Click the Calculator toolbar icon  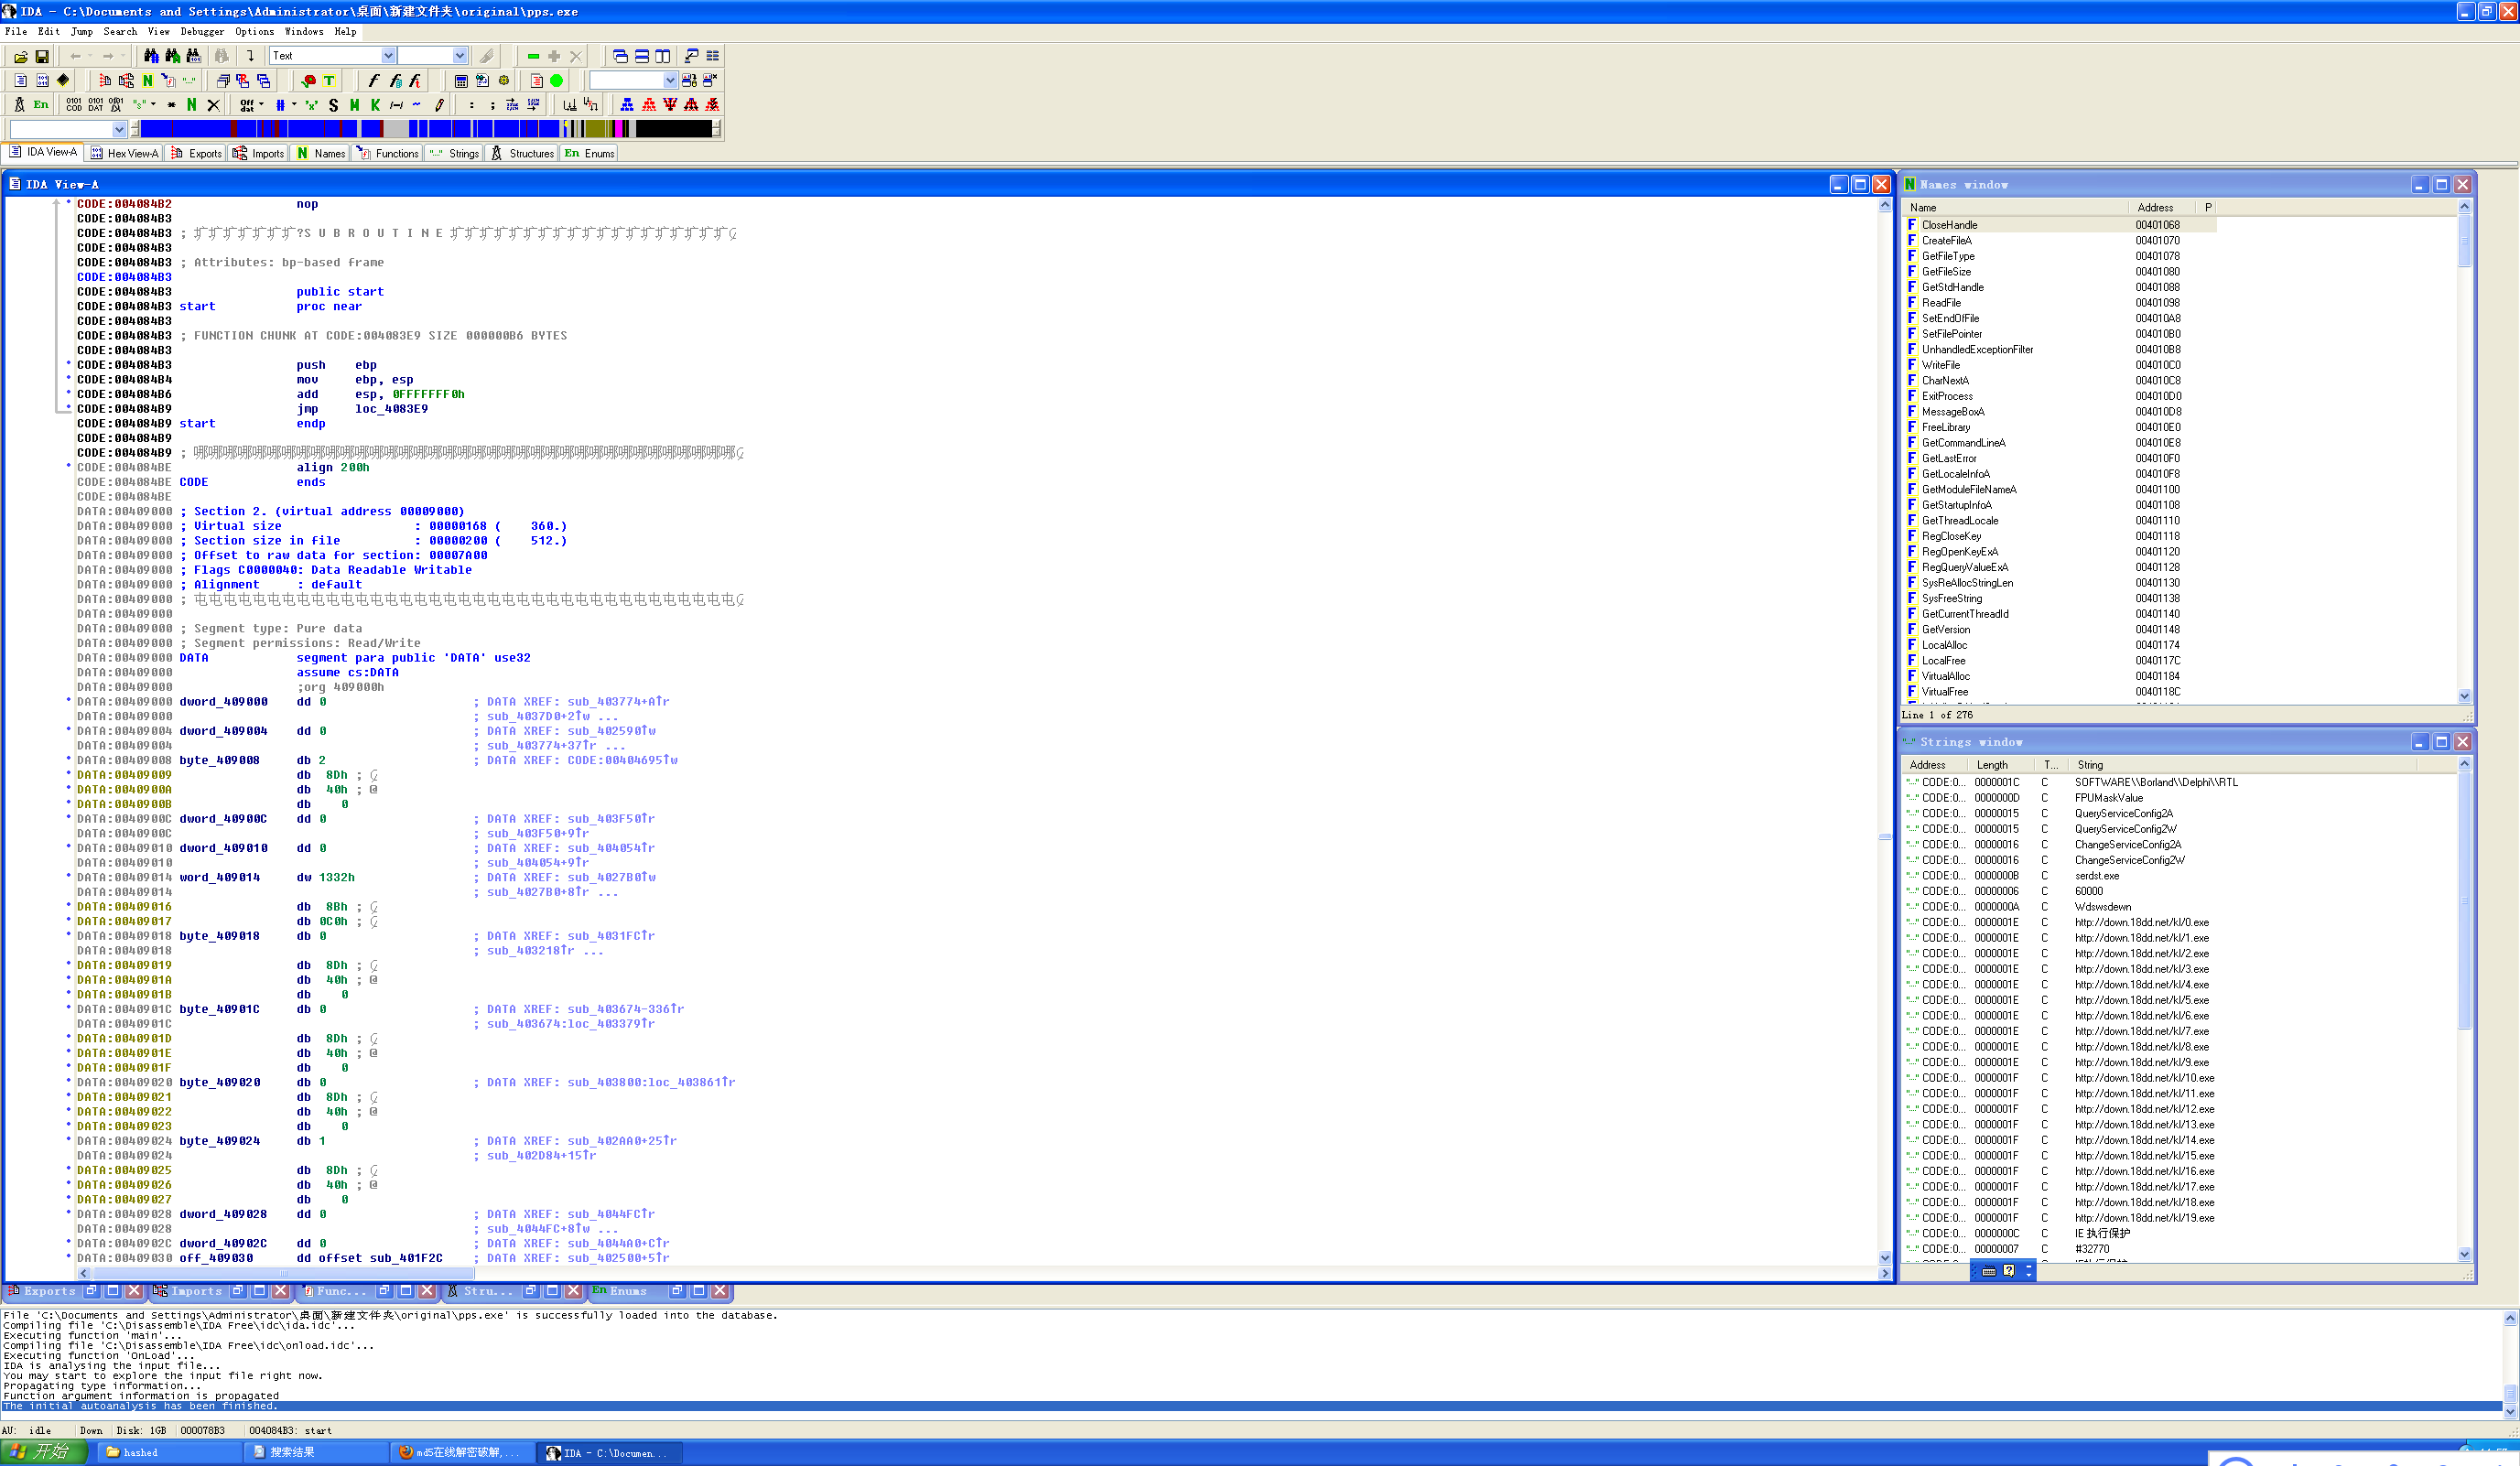[461, 81]
